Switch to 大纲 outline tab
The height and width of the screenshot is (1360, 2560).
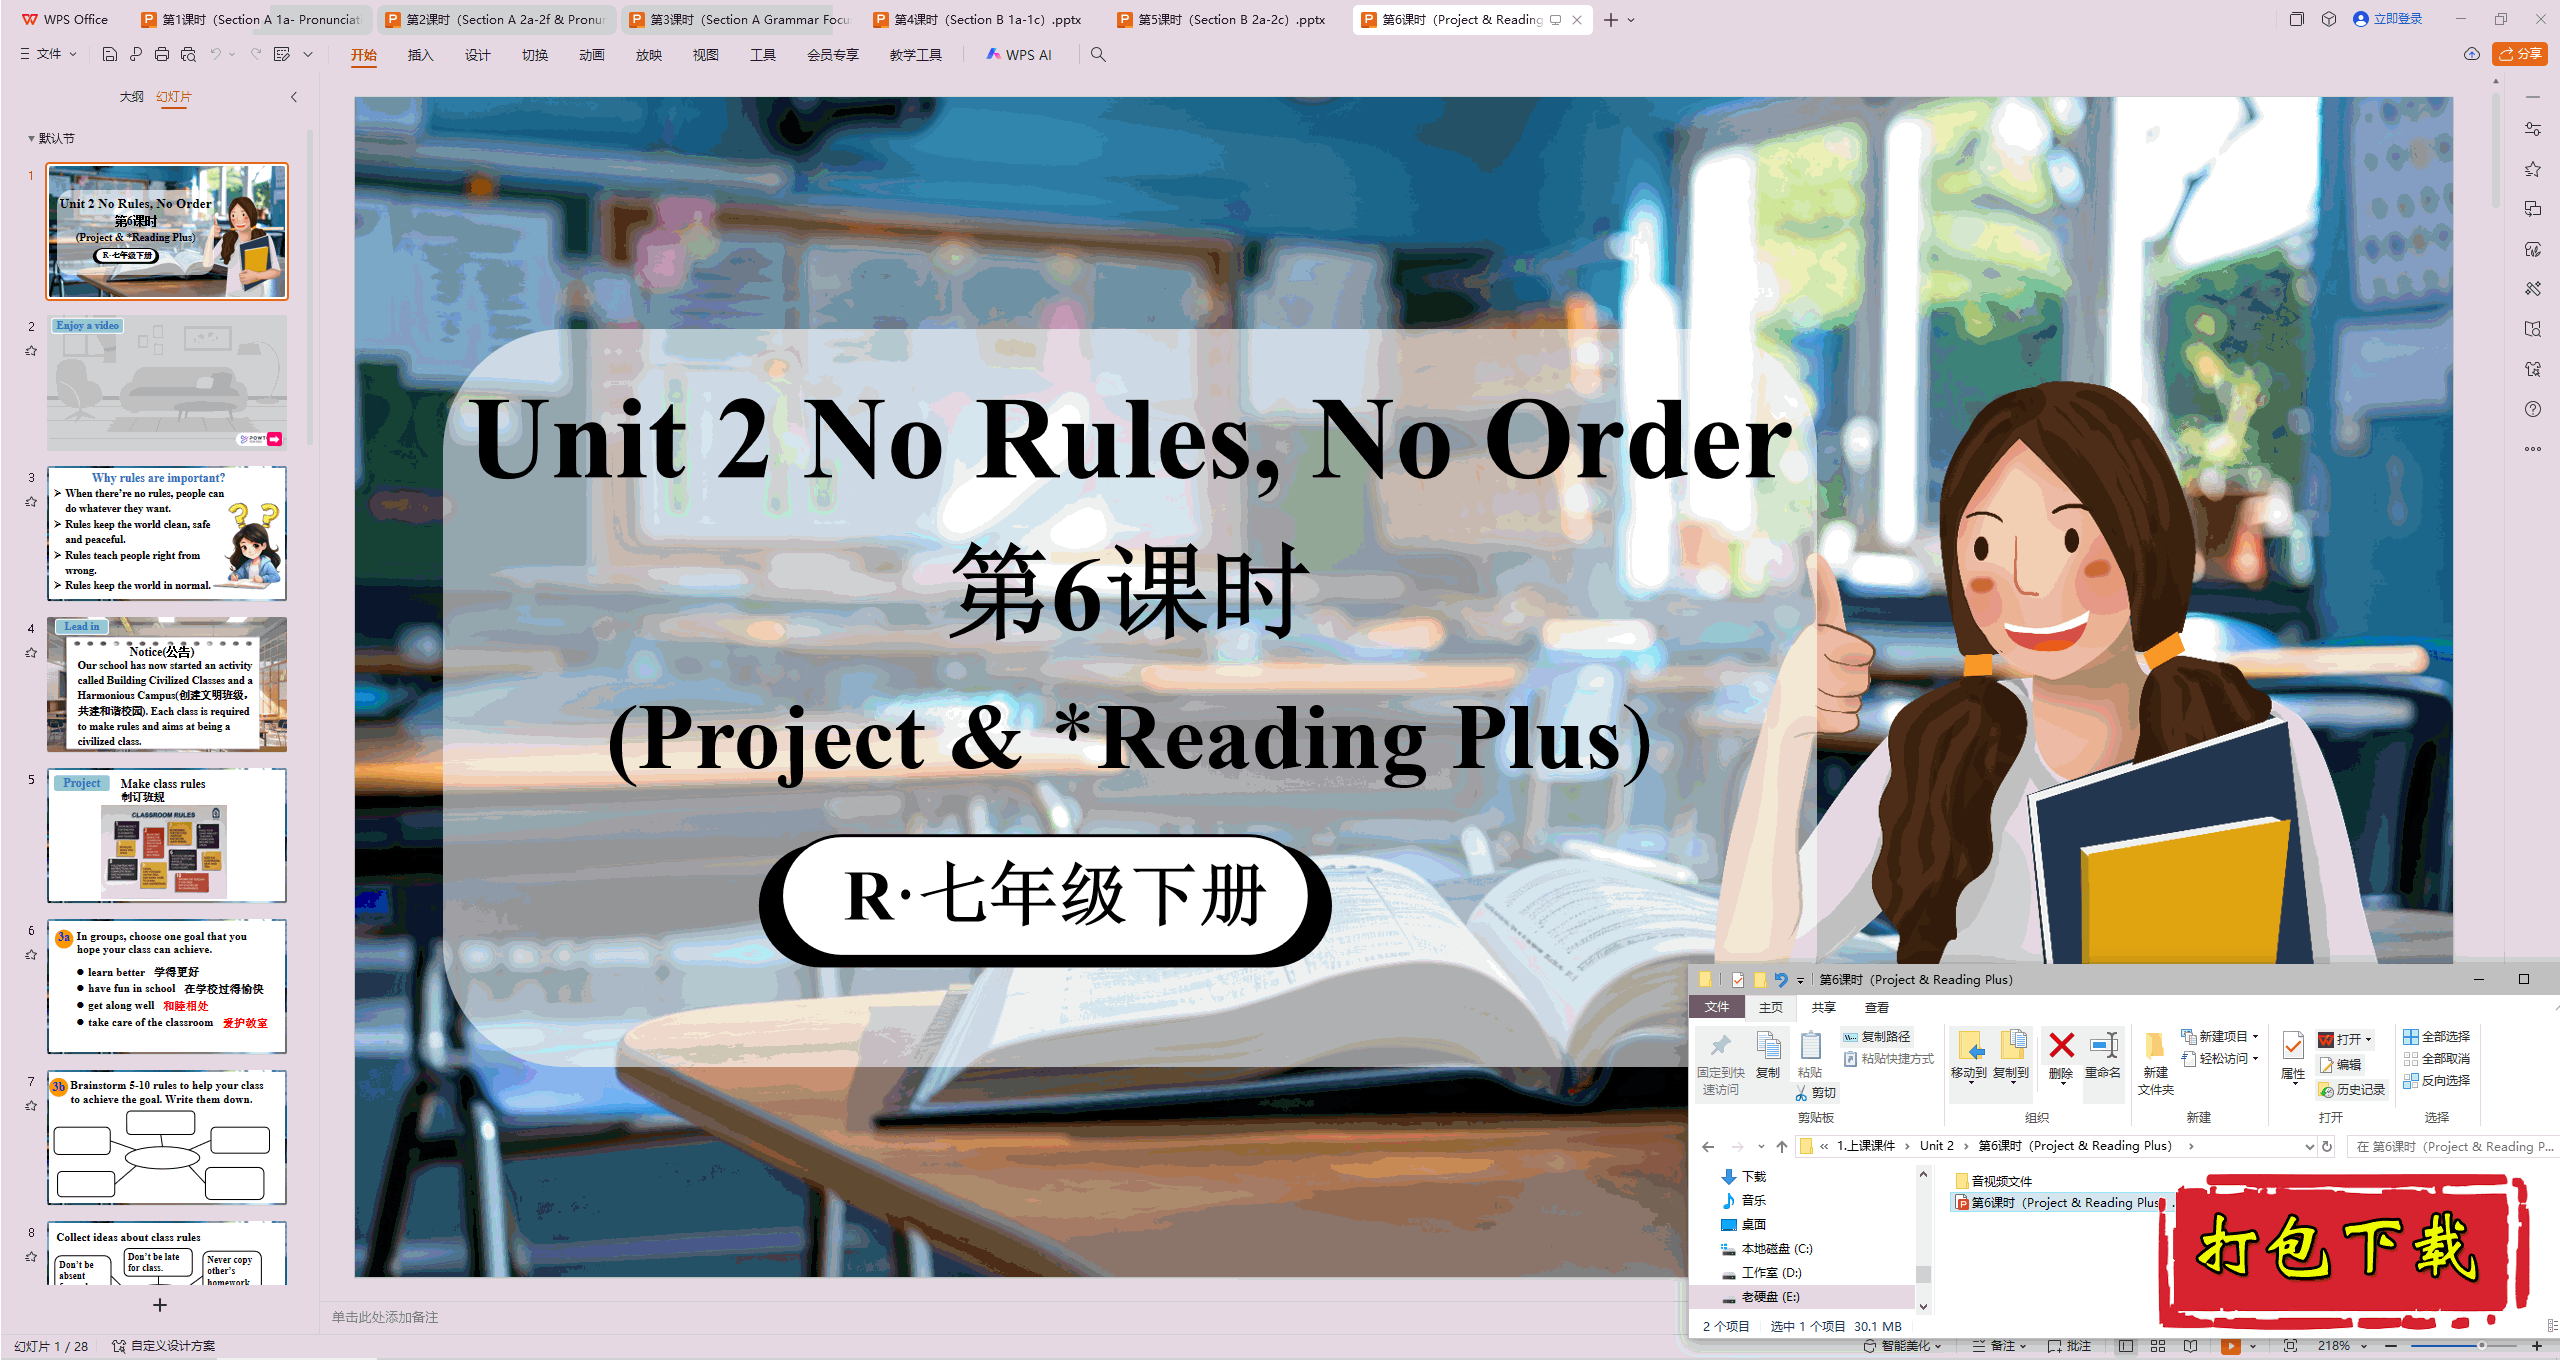[x=131, y=97]
